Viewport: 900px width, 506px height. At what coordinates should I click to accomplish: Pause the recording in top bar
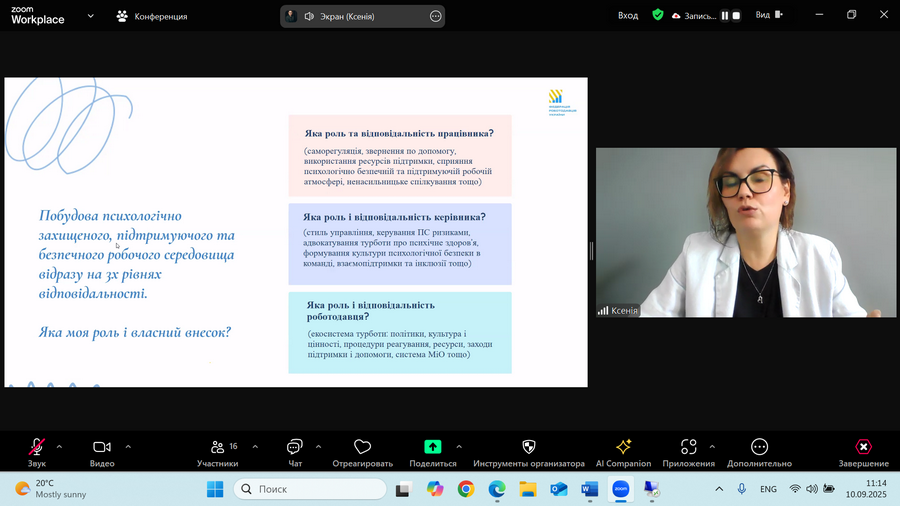click(x=725, y=16)
